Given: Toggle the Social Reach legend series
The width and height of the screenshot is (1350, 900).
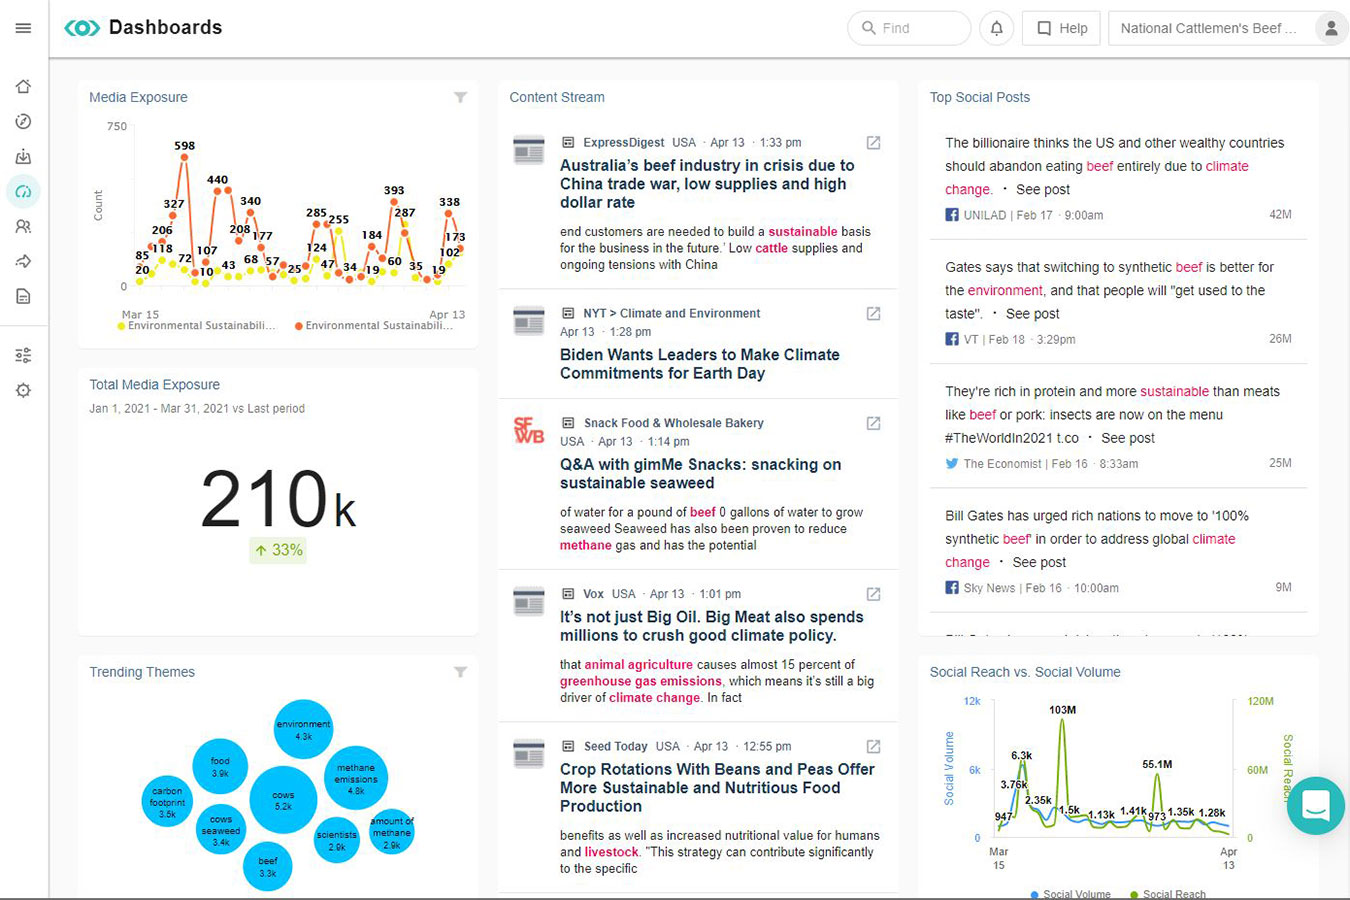Looking at the screenshot, I should click(x=1172, y=894).
